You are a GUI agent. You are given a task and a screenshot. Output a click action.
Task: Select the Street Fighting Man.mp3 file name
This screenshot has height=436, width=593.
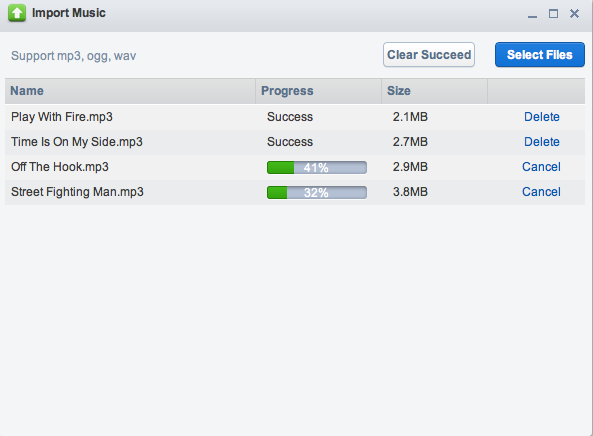(77, 192)
